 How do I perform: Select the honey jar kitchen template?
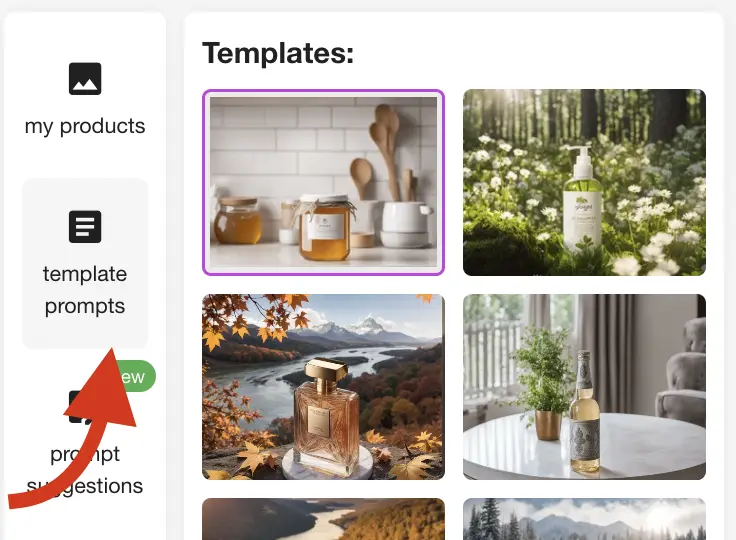click(323, 182)
